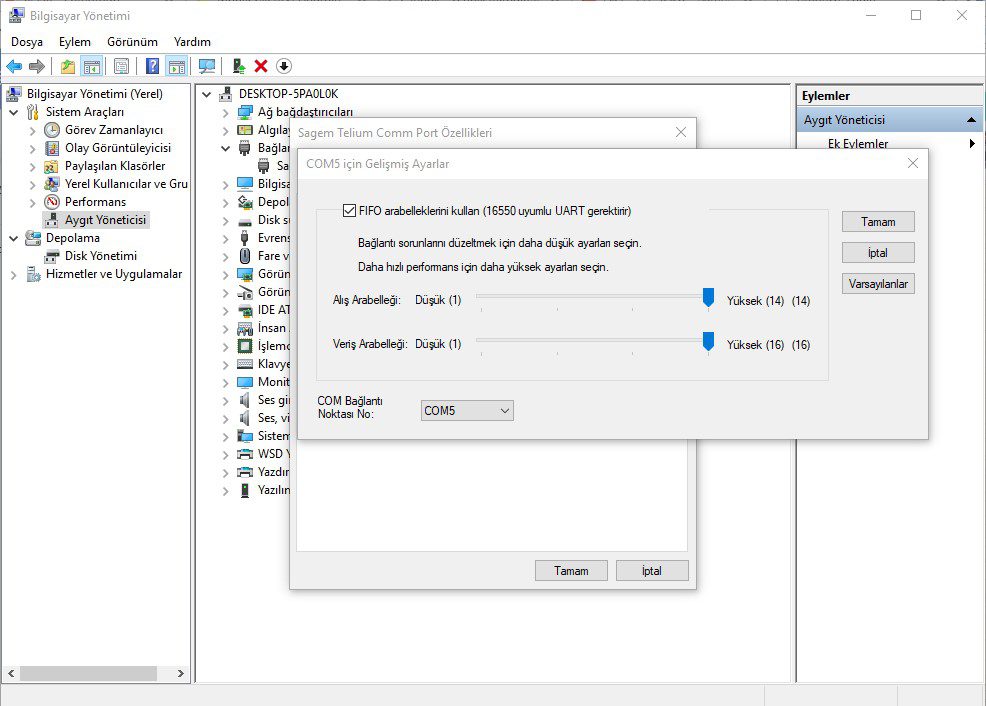The width and height of the screenshot is (986, 706).
Task: Select Disk Yönetimi in the left tree
Action: pos(100,256)
